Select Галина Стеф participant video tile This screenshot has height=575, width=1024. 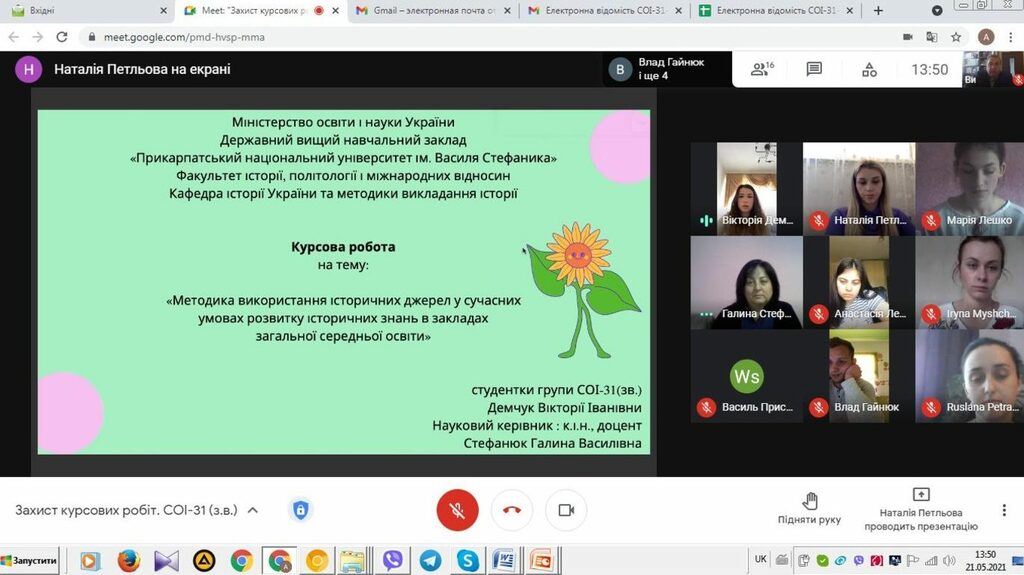pos(746,282)
